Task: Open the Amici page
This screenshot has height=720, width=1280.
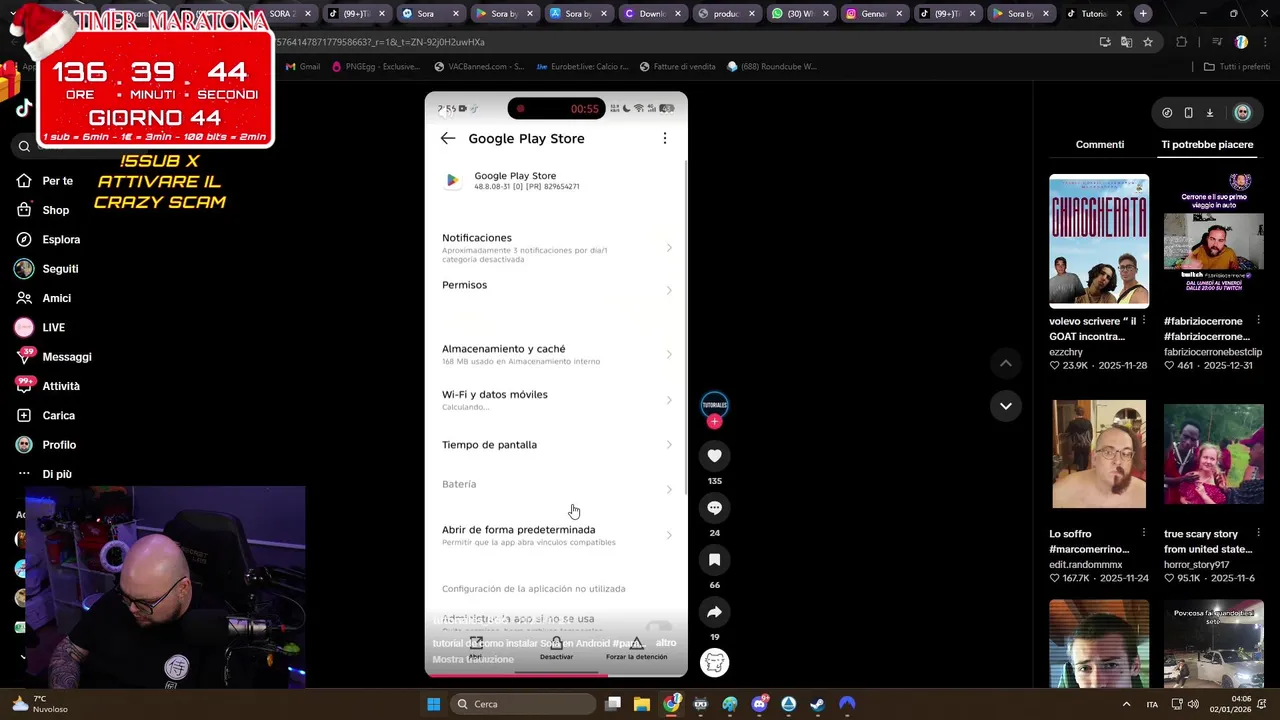Action: point(43,298)
